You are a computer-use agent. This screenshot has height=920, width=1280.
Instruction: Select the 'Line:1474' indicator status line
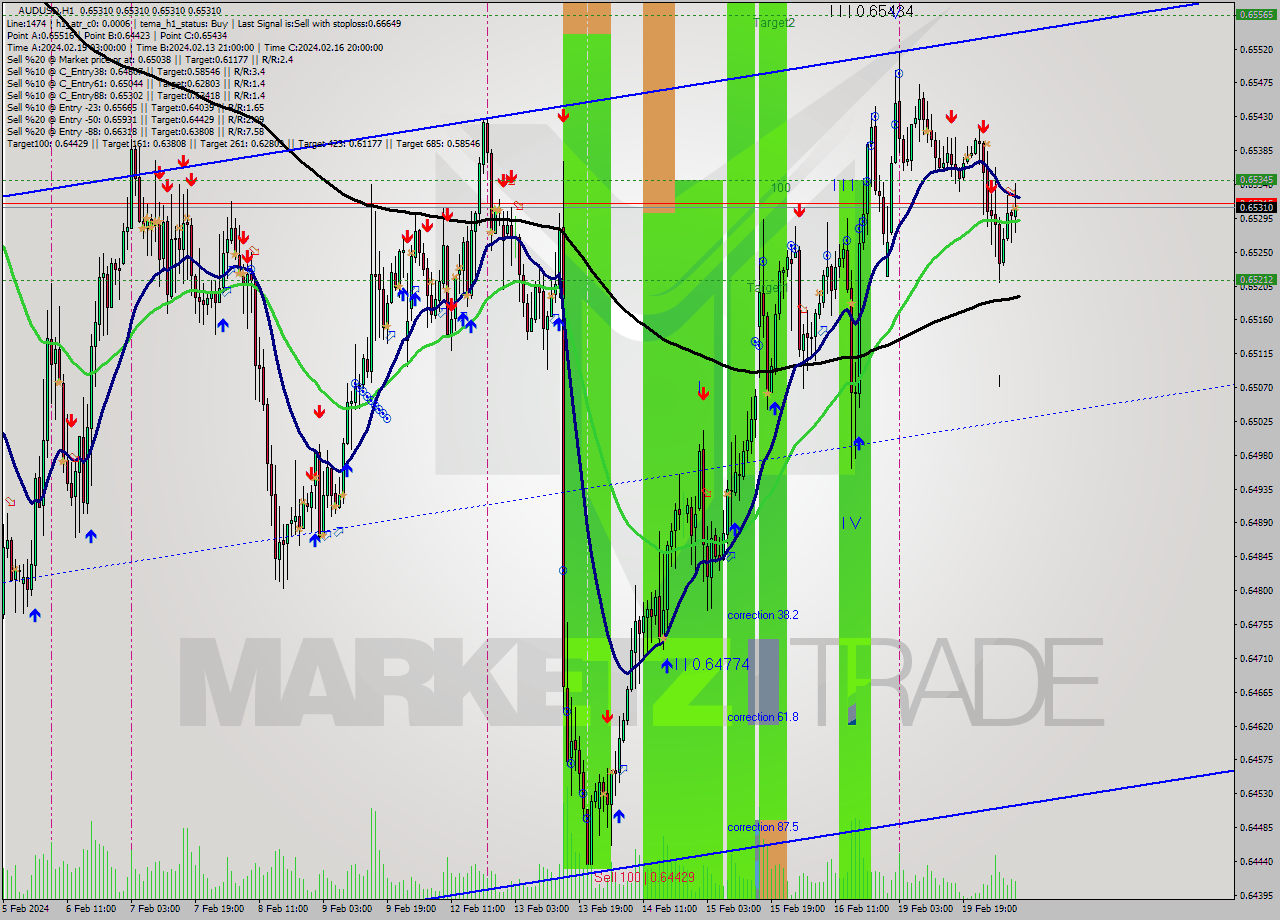[x=203, y=23]
